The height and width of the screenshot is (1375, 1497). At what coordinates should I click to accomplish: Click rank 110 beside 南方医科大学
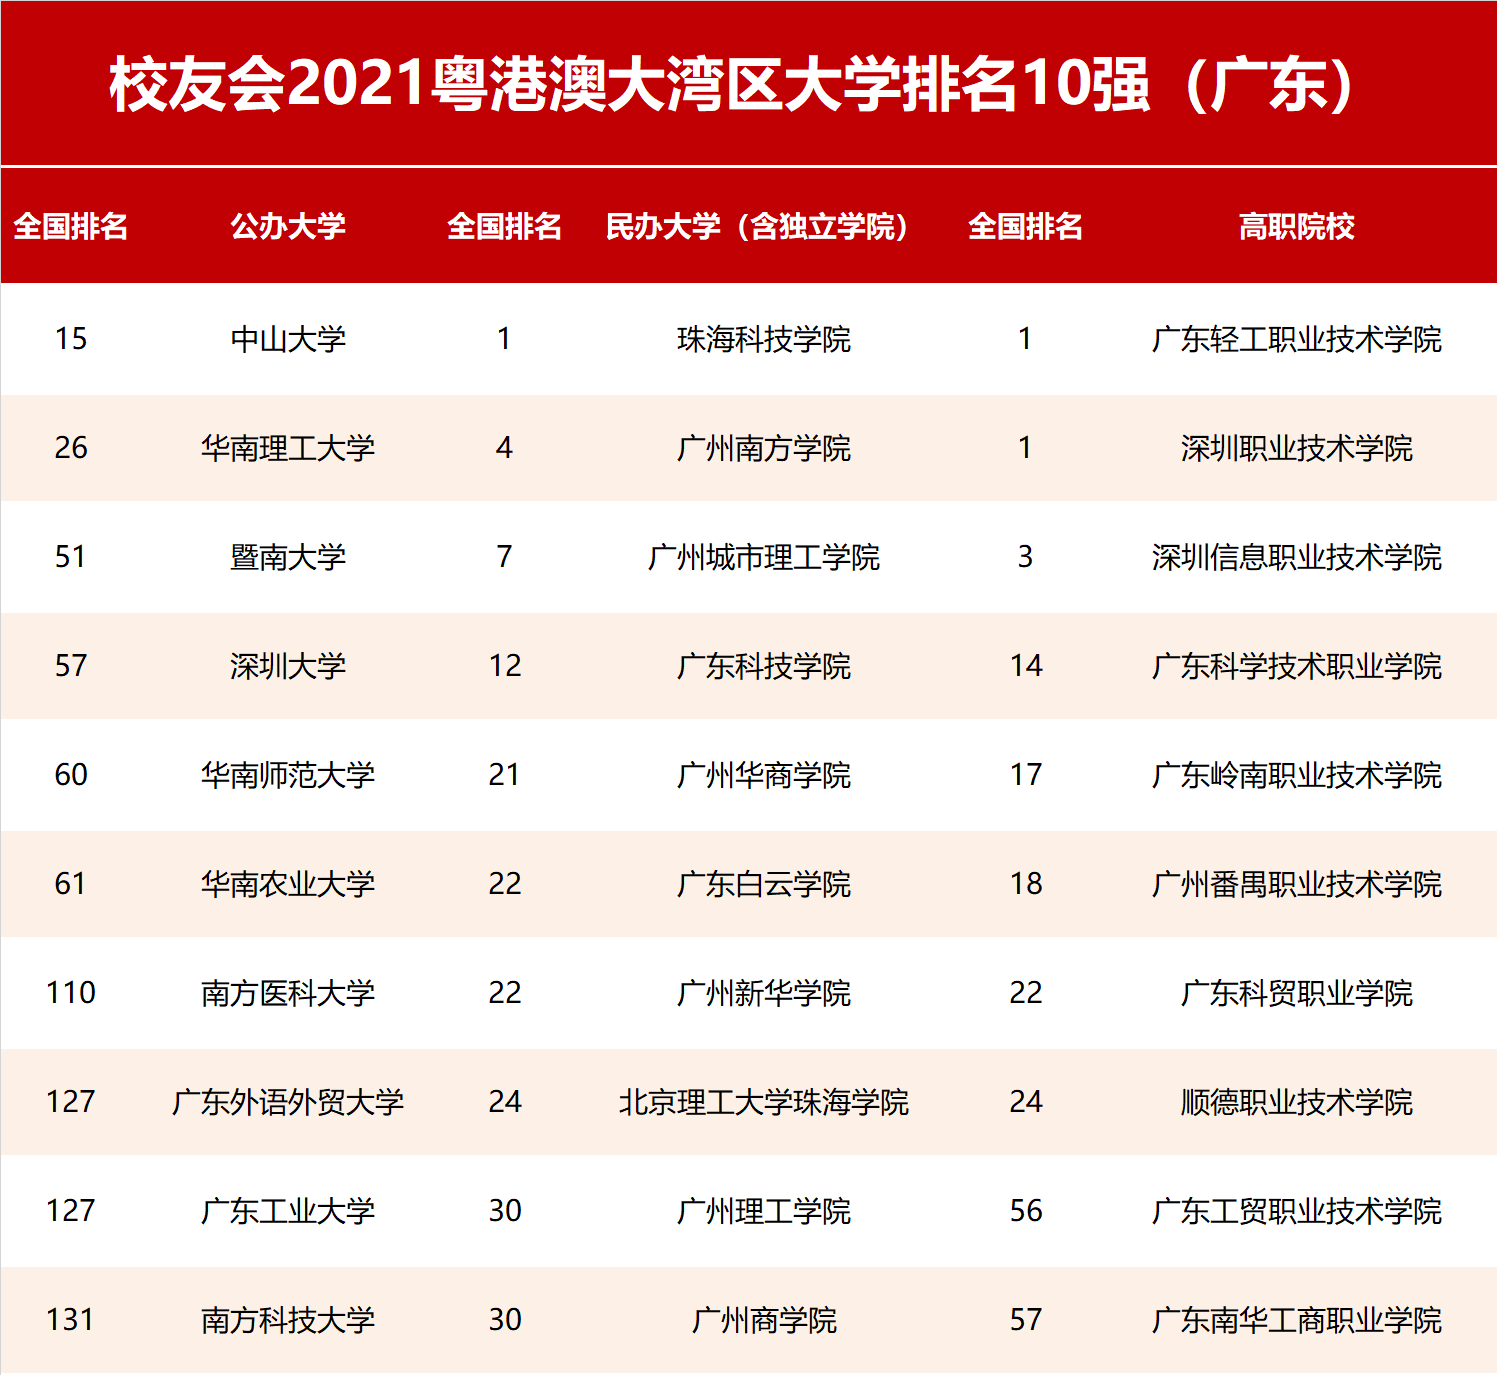[71, 993]
